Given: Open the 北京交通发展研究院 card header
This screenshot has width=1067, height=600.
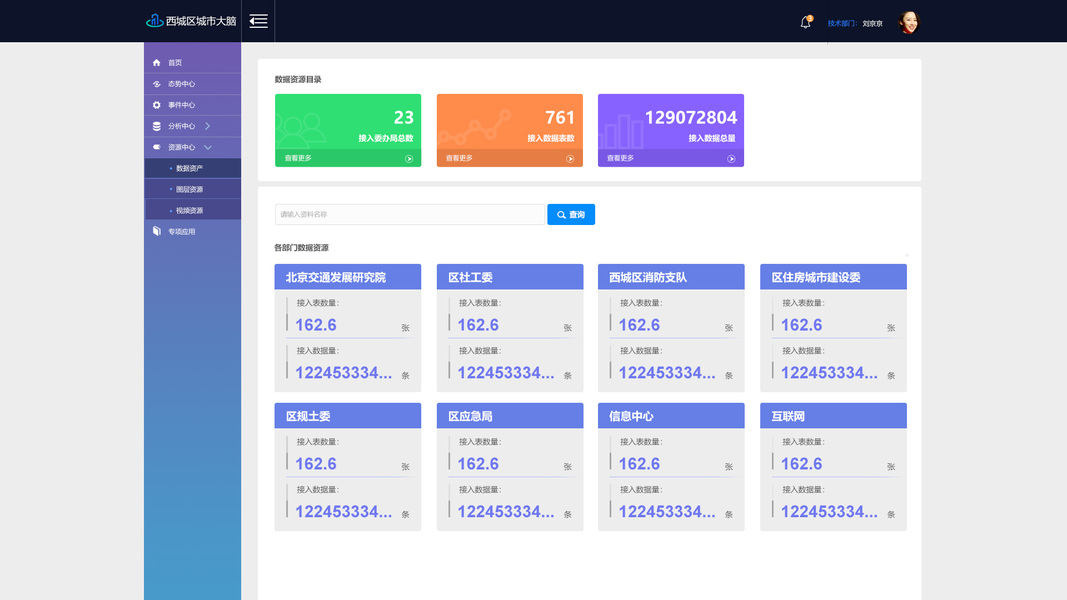Looking at the screenshot, I should [x=348, y=277].
